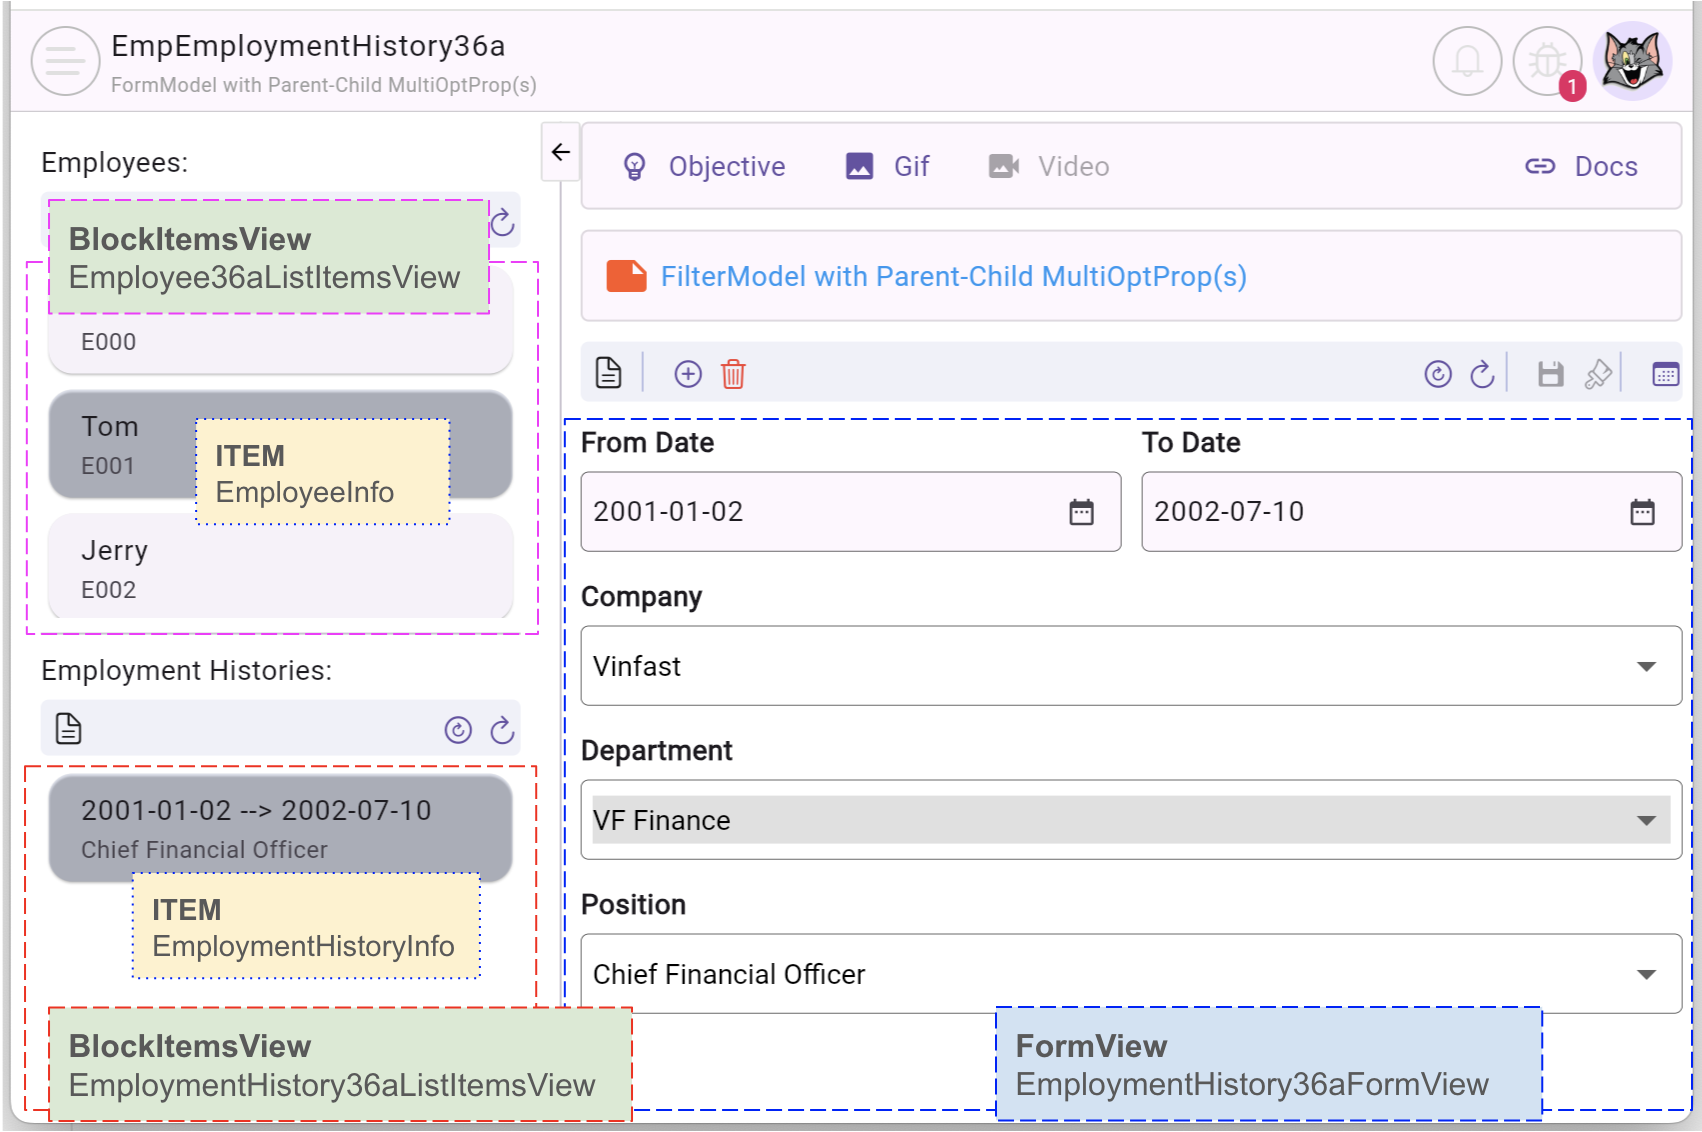Open the From Date calendar picker
This screenshot has width=1702, height=1132.
[x=1081, y=512]
